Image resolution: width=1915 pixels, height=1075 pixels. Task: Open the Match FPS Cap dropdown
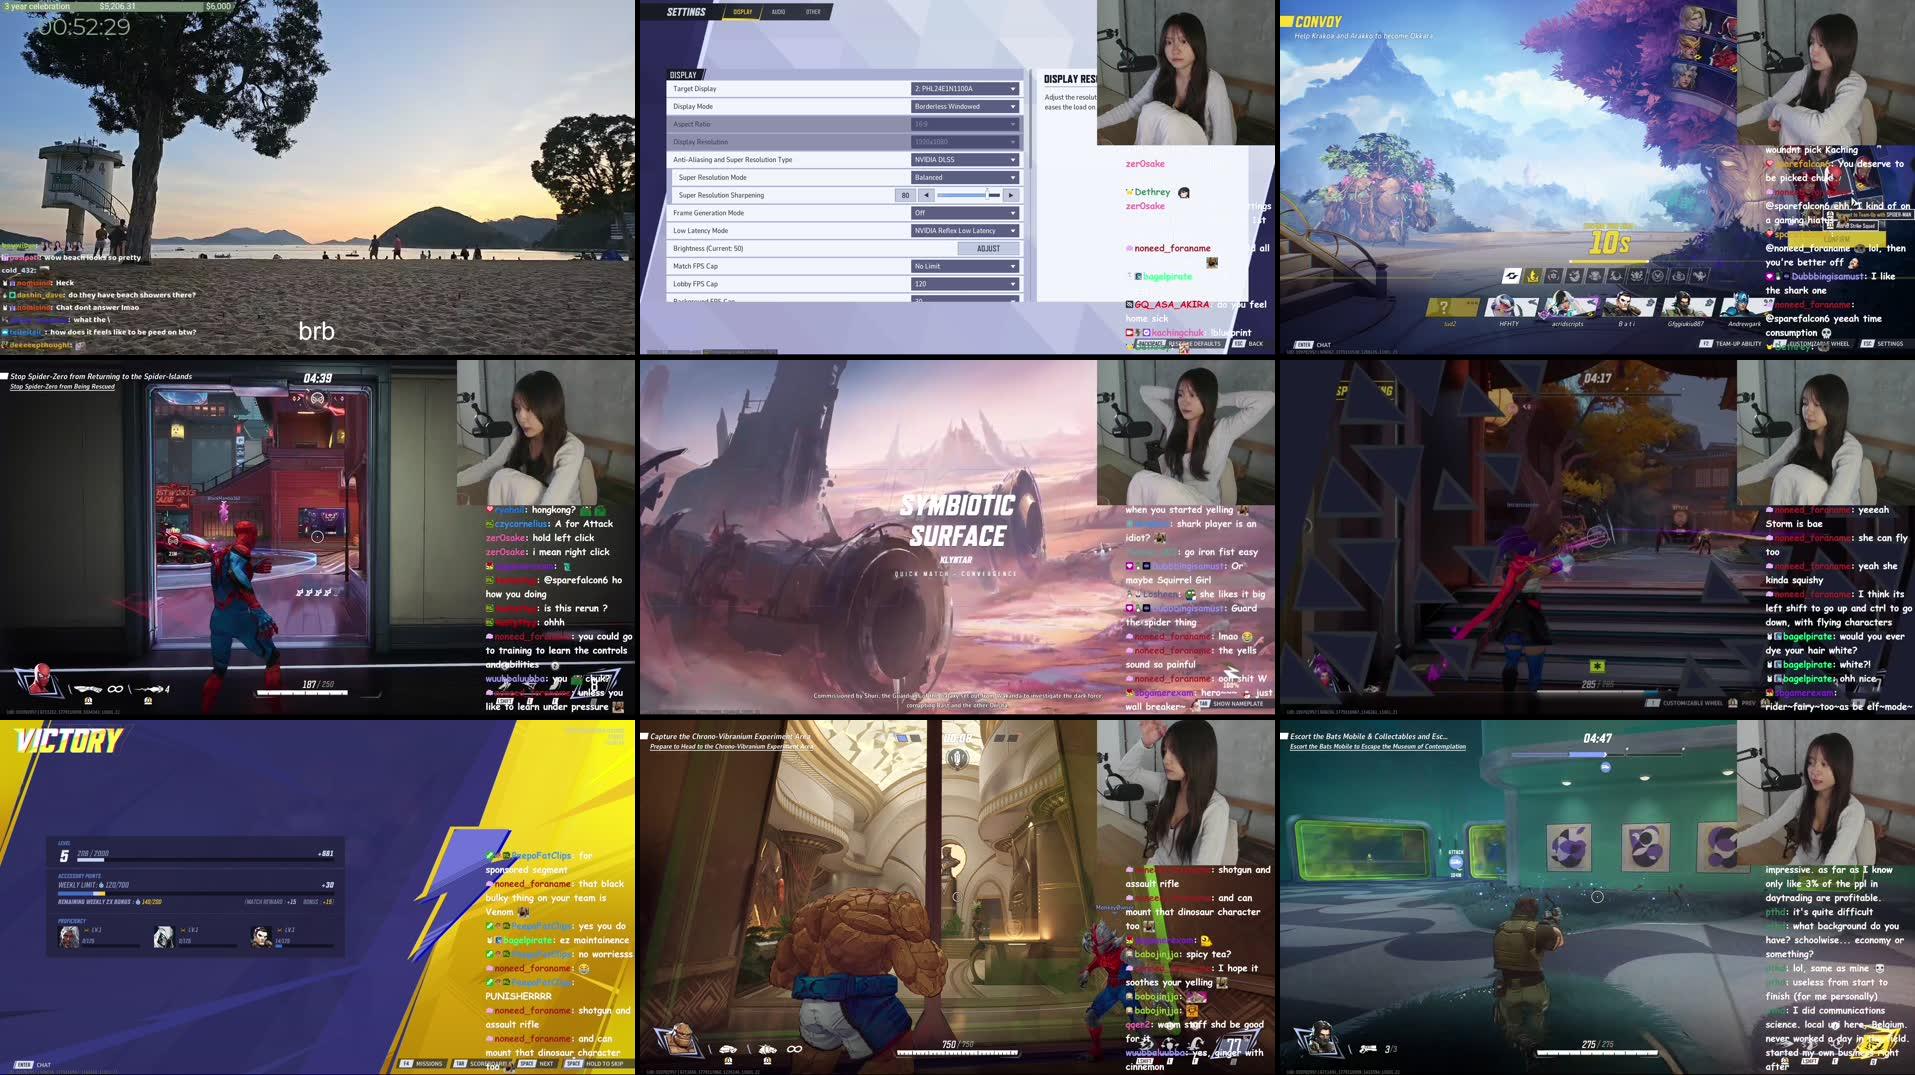coord(965,267)
